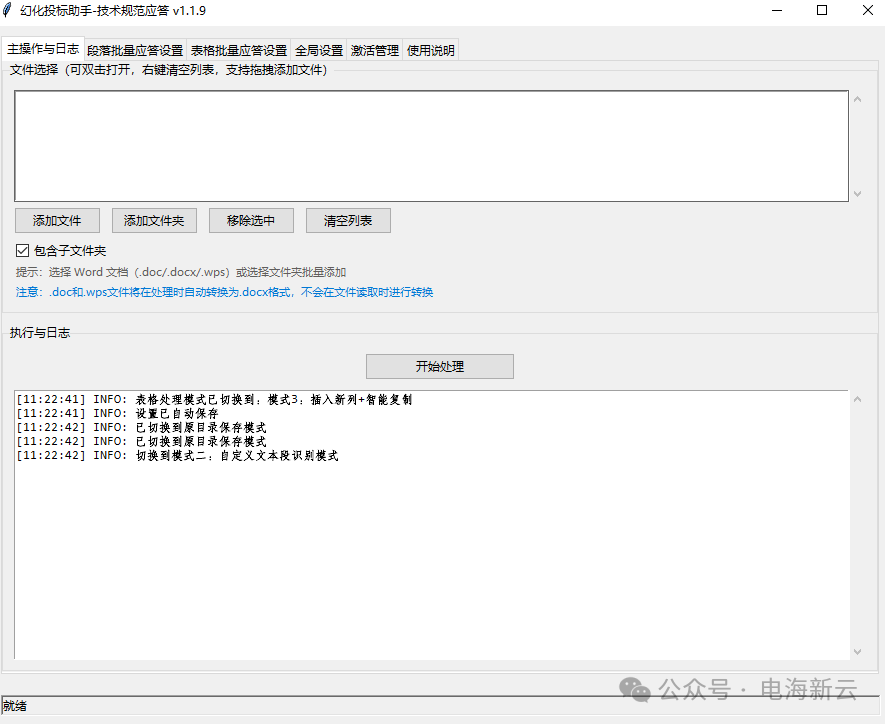The image size is (885, 724).
Task: Click the log area scrollbar up arrow
Action: pyautogui.click(x=857, y=400)
